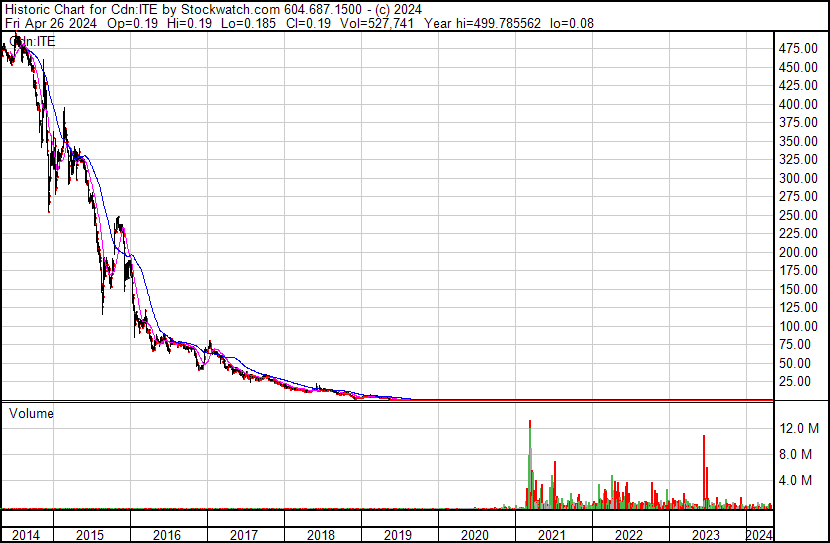This screenshot has height=543, width=830.
Task: Select the 2015 year marker
Action: (92, 534)
